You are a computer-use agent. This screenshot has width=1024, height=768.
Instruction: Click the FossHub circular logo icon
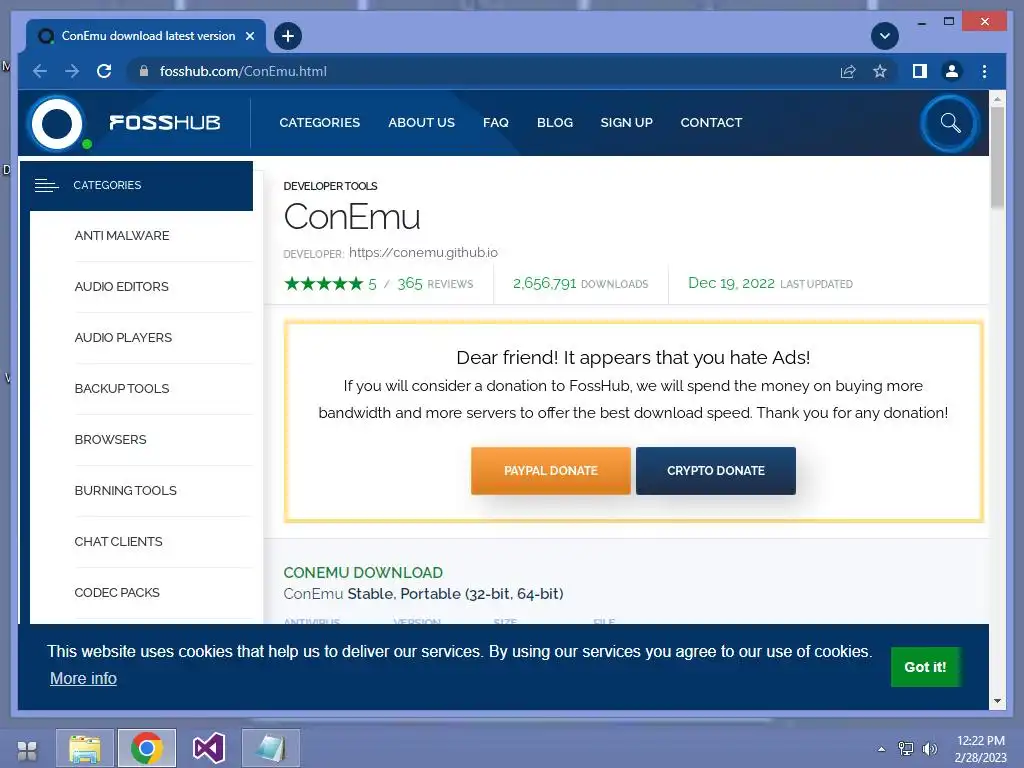pyautogui.click(x=57, y=123)
